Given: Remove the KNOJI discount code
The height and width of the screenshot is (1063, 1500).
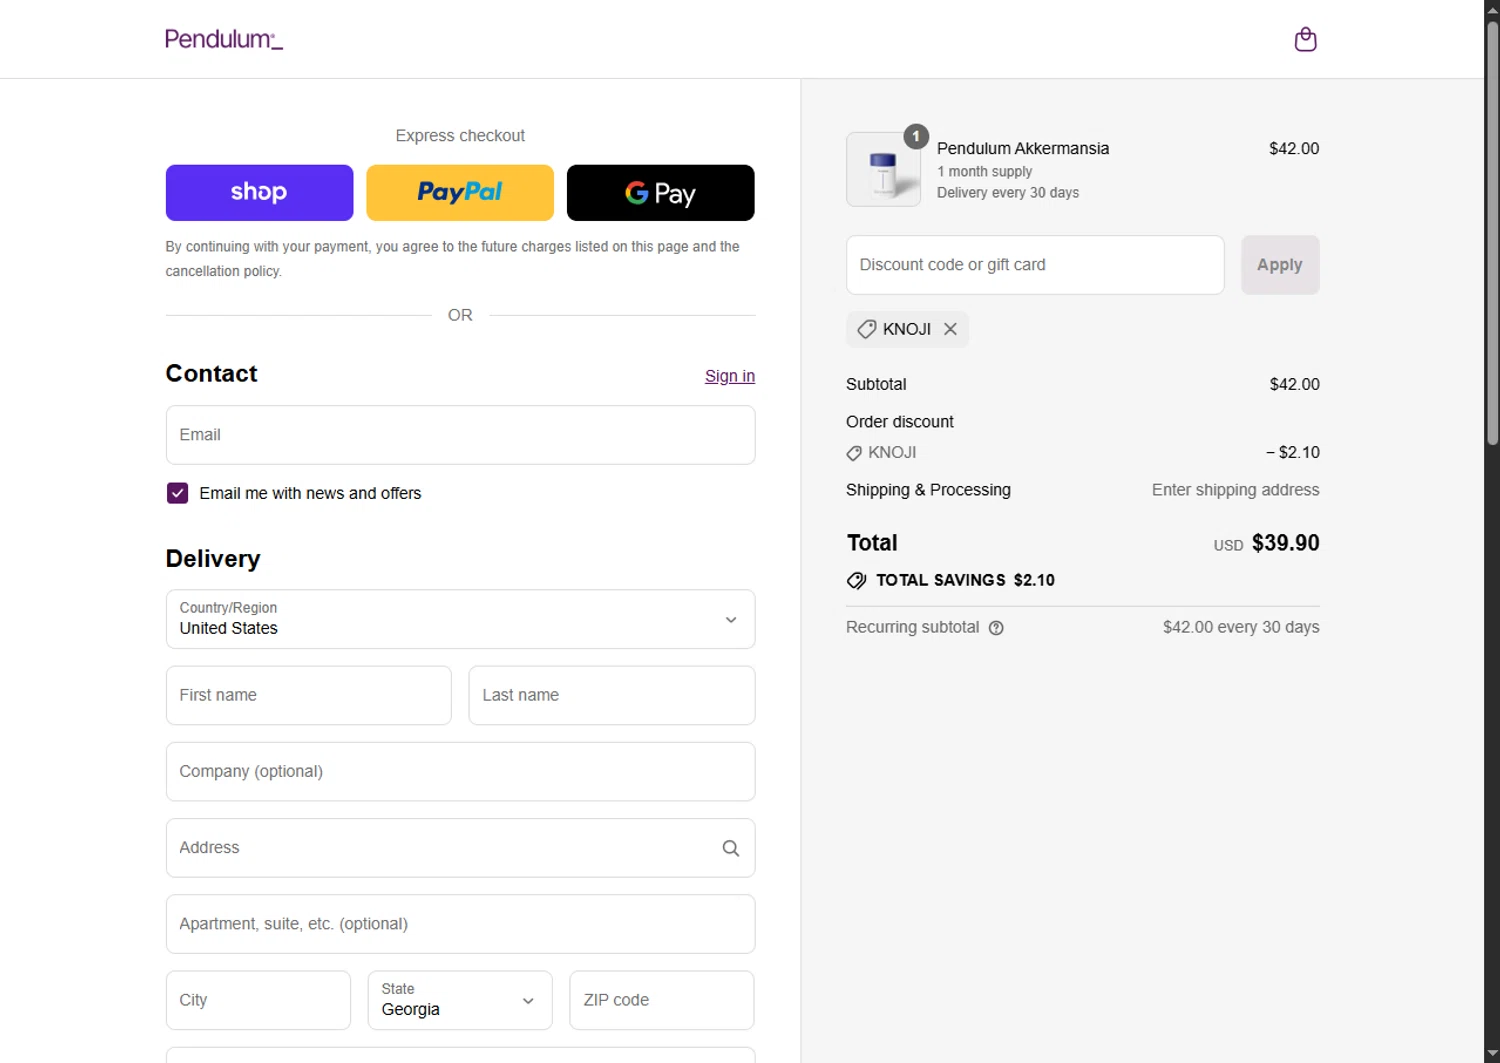Looking at the screenshot, I should [x=950, y=329].
